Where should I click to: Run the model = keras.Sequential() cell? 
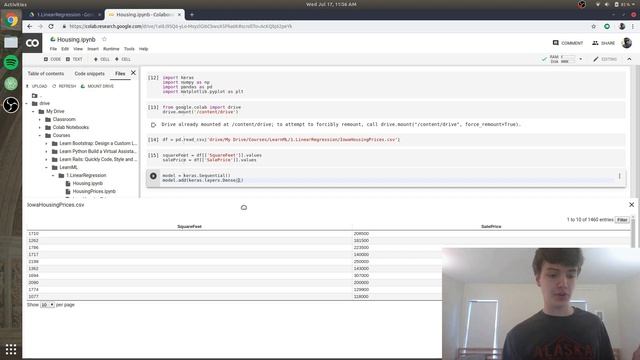[153, 176]
